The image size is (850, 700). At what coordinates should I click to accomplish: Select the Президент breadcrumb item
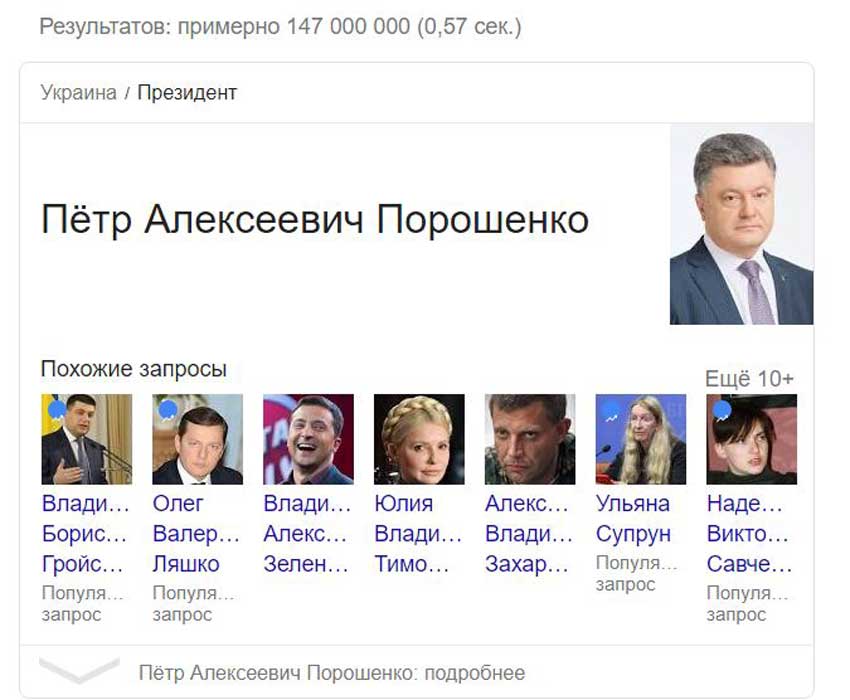click(187, 93)
